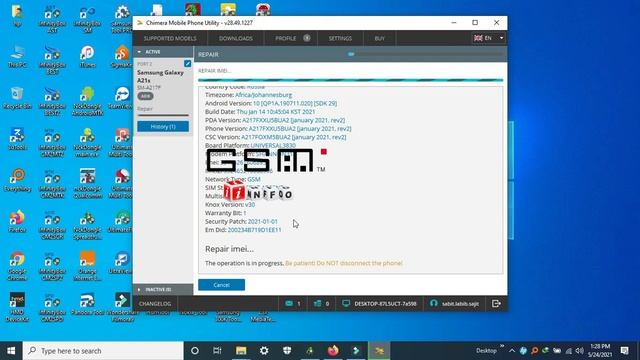Open iTunes desktop shortcut
Image resolution: width=640 pixels, height=360 pixels.
coord(87,57)
